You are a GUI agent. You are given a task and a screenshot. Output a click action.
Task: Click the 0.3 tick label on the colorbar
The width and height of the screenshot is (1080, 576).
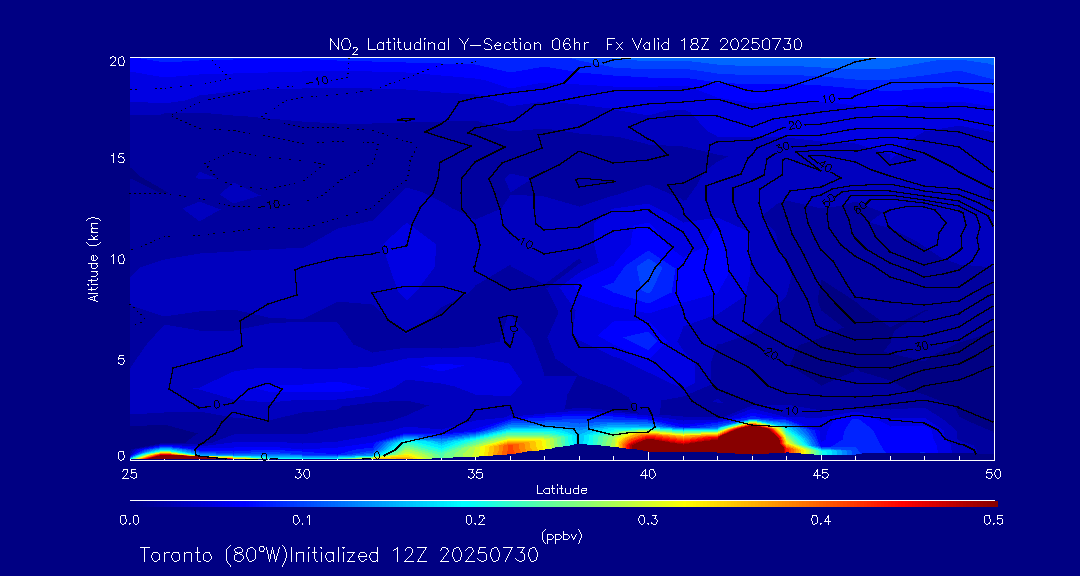pos(647,520)
